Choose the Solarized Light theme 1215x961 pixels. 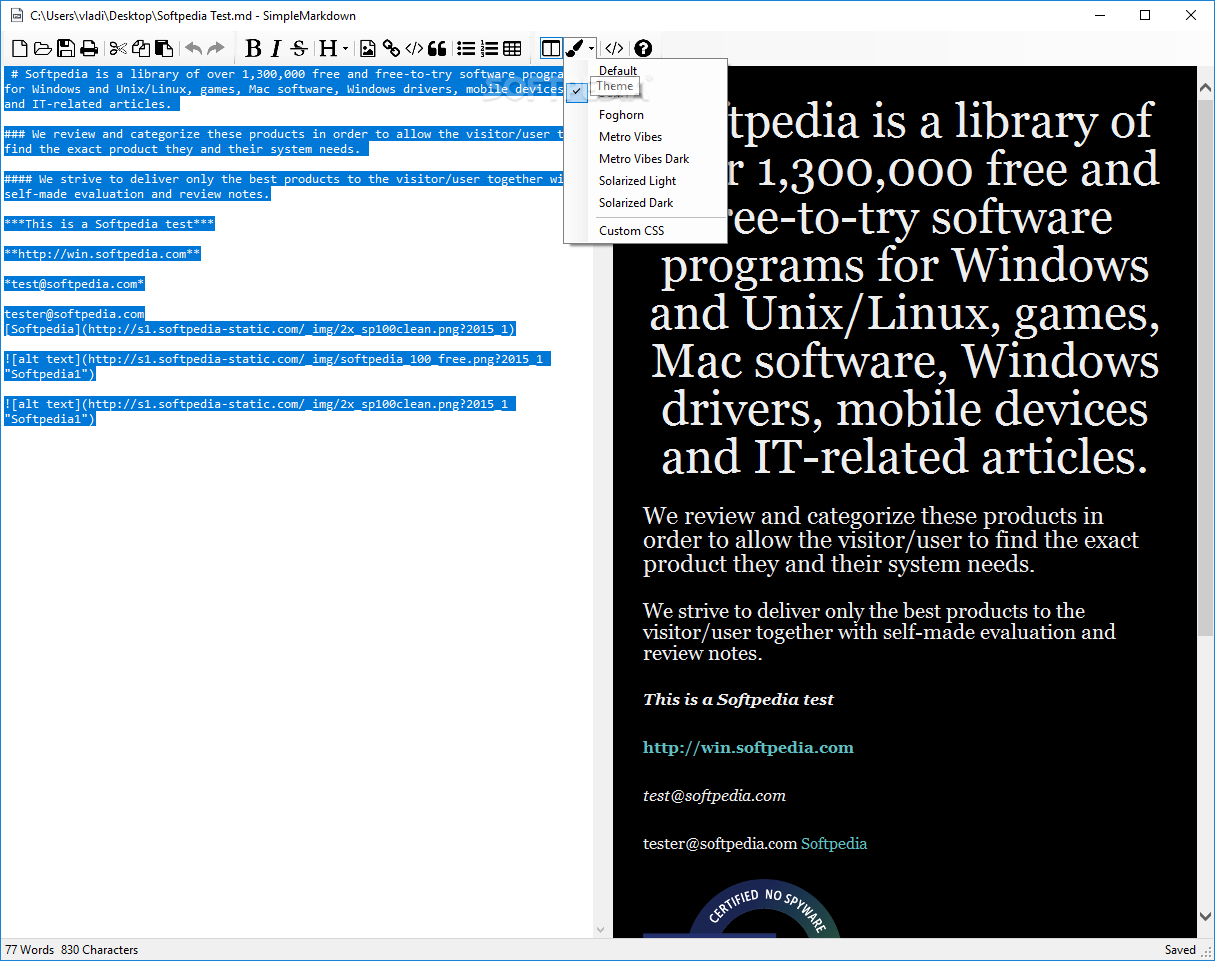(x=646, y=181)
